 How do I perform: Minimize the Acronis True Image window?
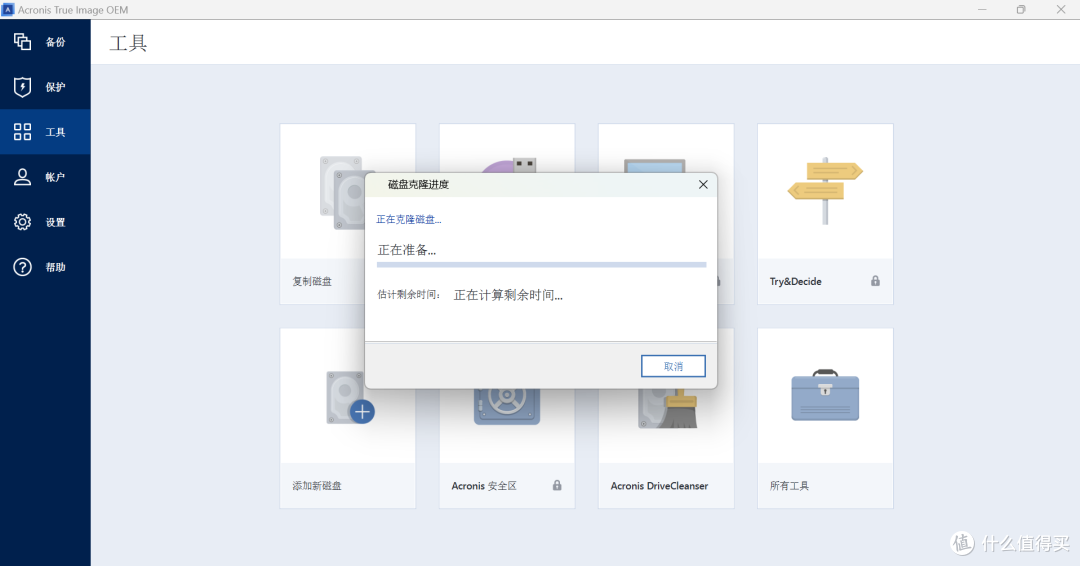pos(982,10)
